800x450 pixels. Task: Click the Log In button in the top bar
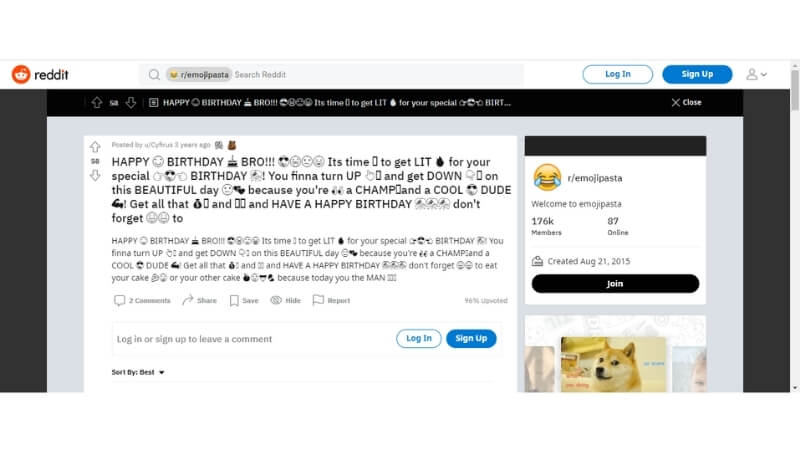pos(617,74)
